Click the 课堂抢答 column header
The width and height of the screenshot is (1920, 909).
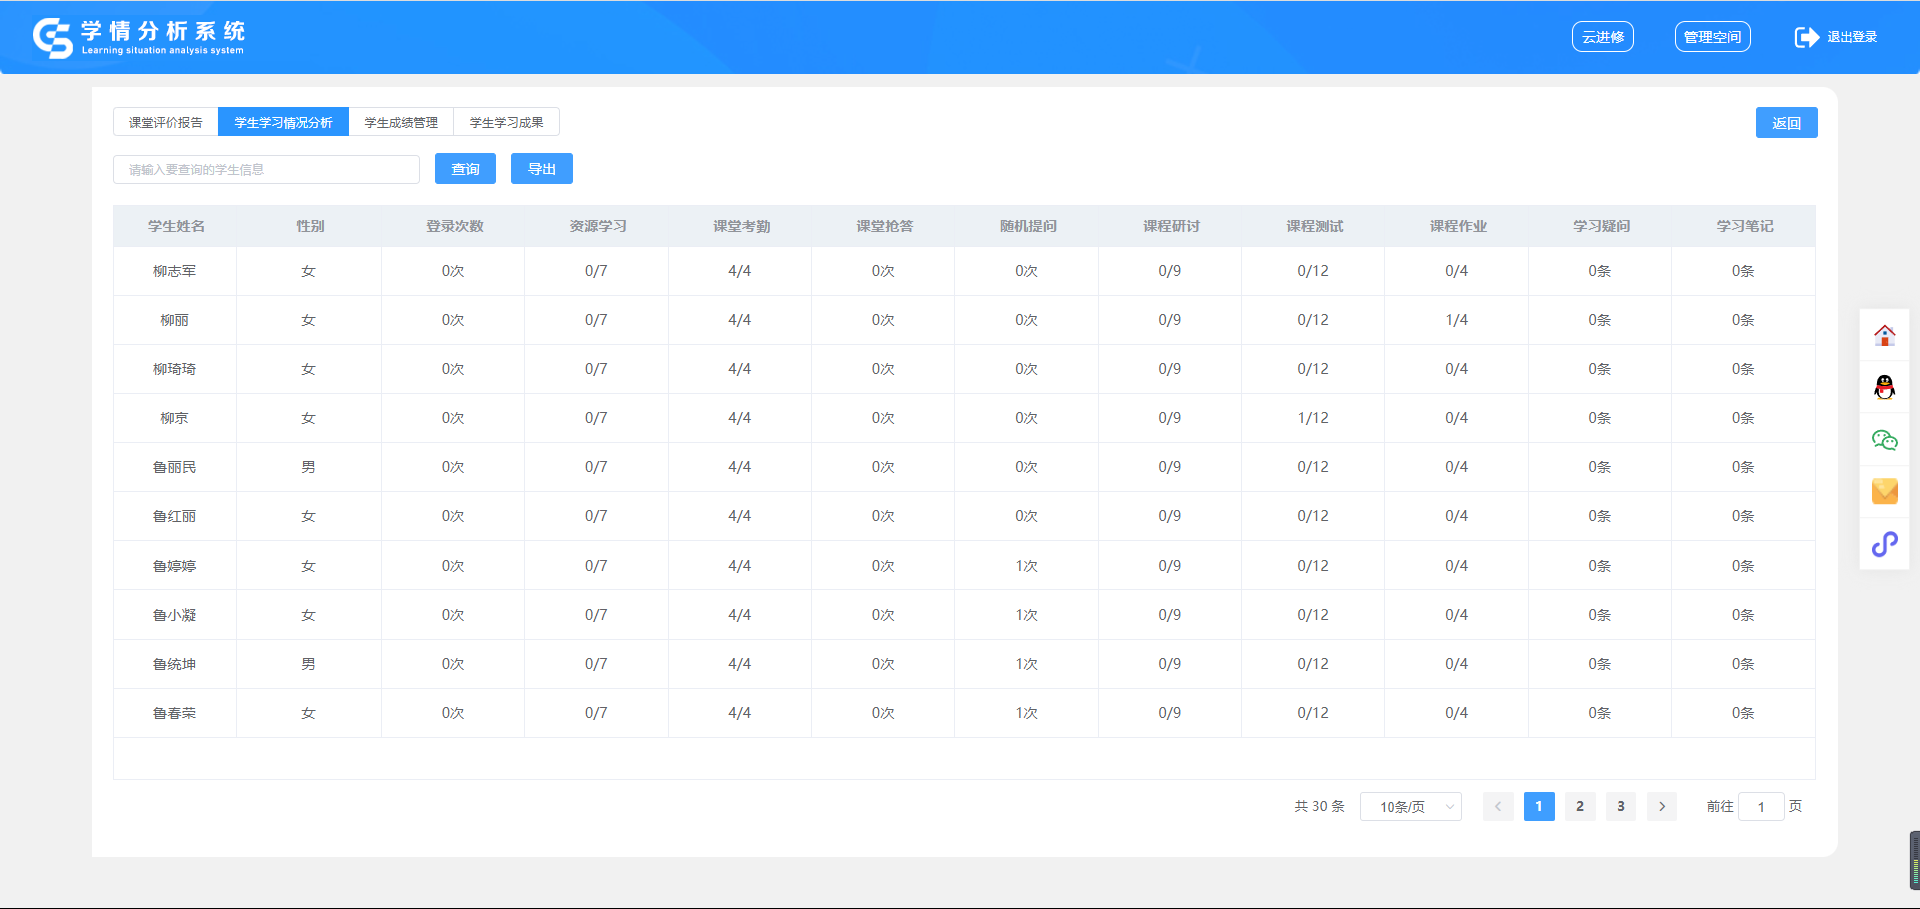pyautogui.click(x=885, y=226)
